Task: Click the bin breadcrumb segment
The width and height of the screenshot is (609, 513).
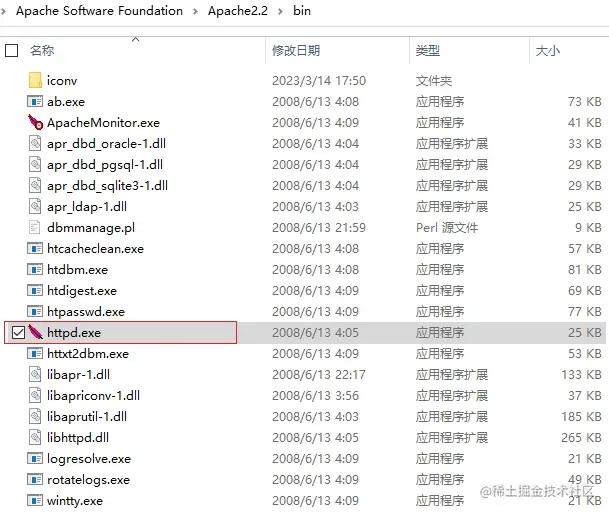Action: 302,11
